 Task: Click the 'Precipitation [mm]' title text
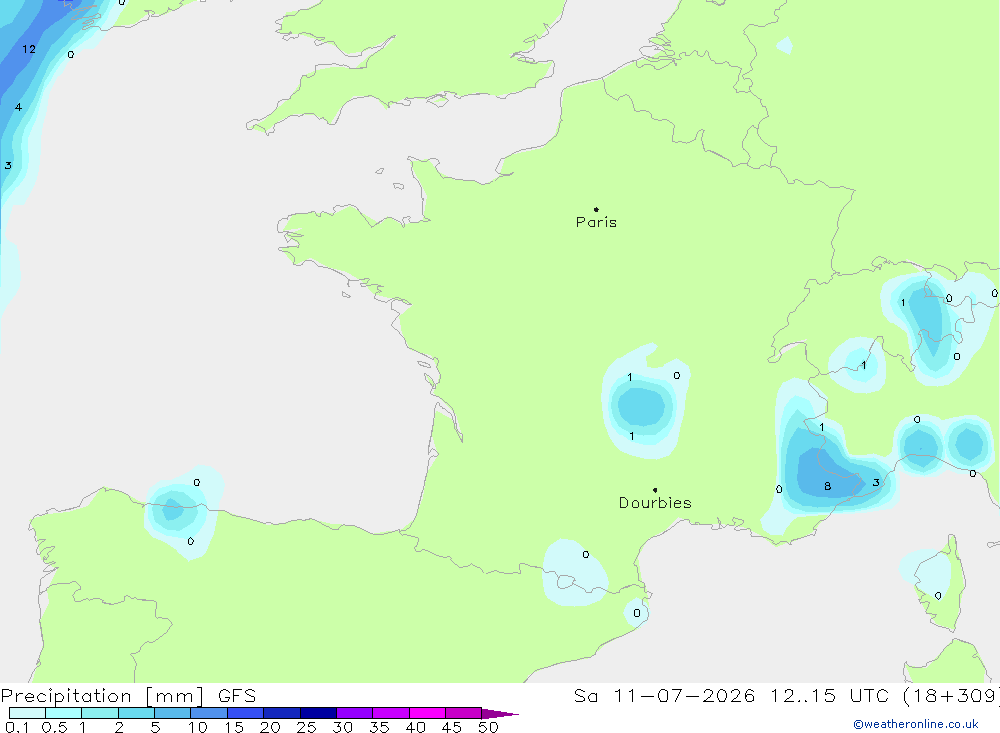coord(102,696)
